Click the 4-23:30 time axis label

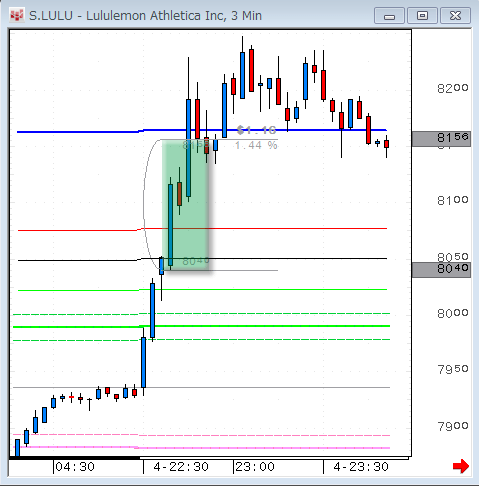[x=361, y=467]
